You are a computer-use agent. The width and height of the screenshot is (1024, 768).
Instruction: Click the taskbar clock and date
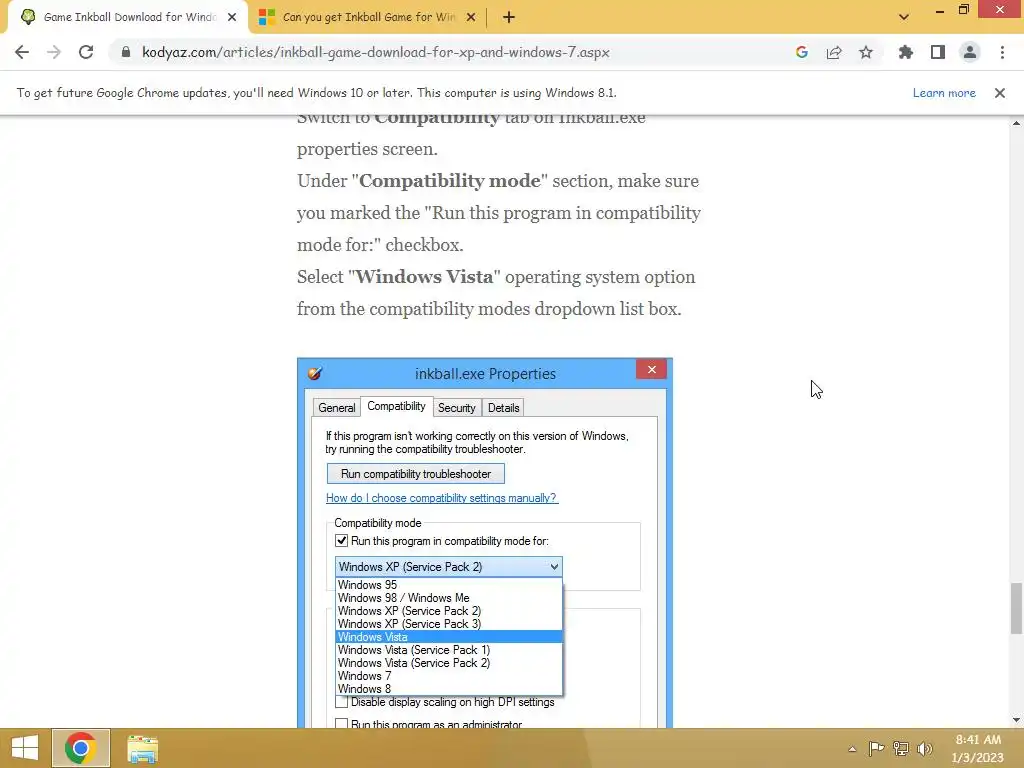[x=978, y=748]
